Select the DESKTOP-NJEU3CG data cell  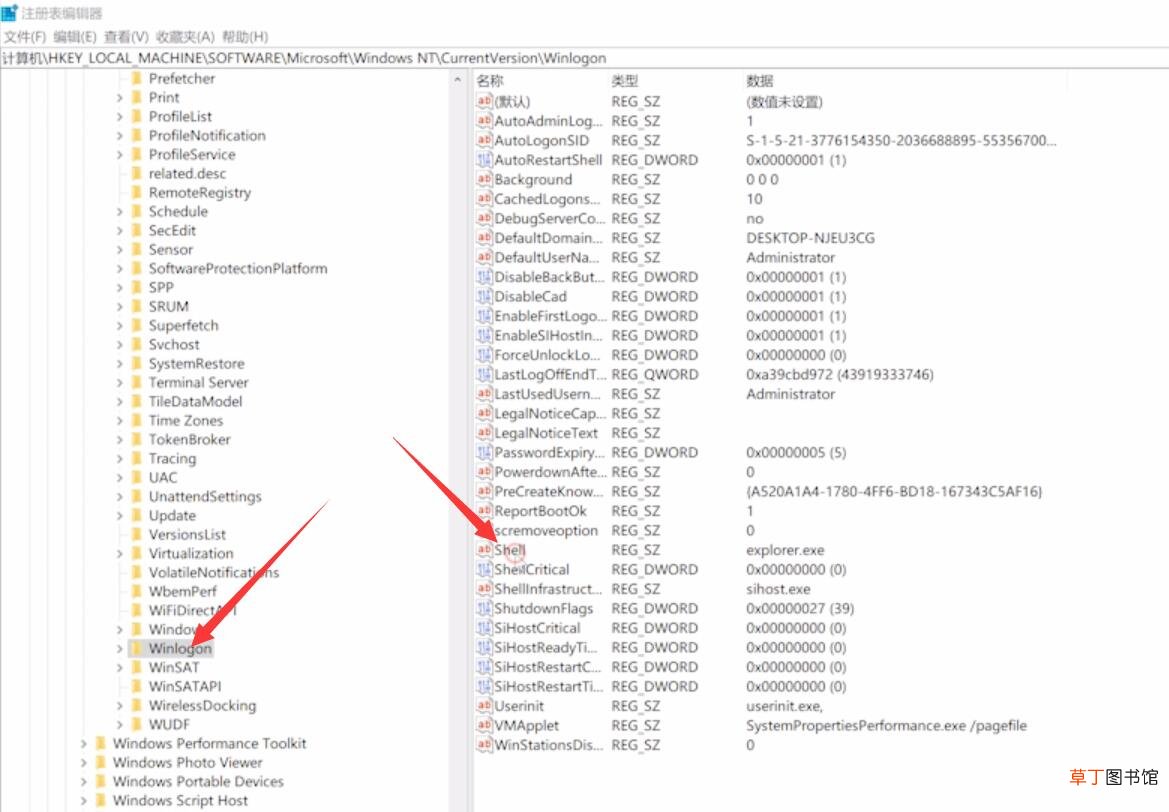click(810, 238)
